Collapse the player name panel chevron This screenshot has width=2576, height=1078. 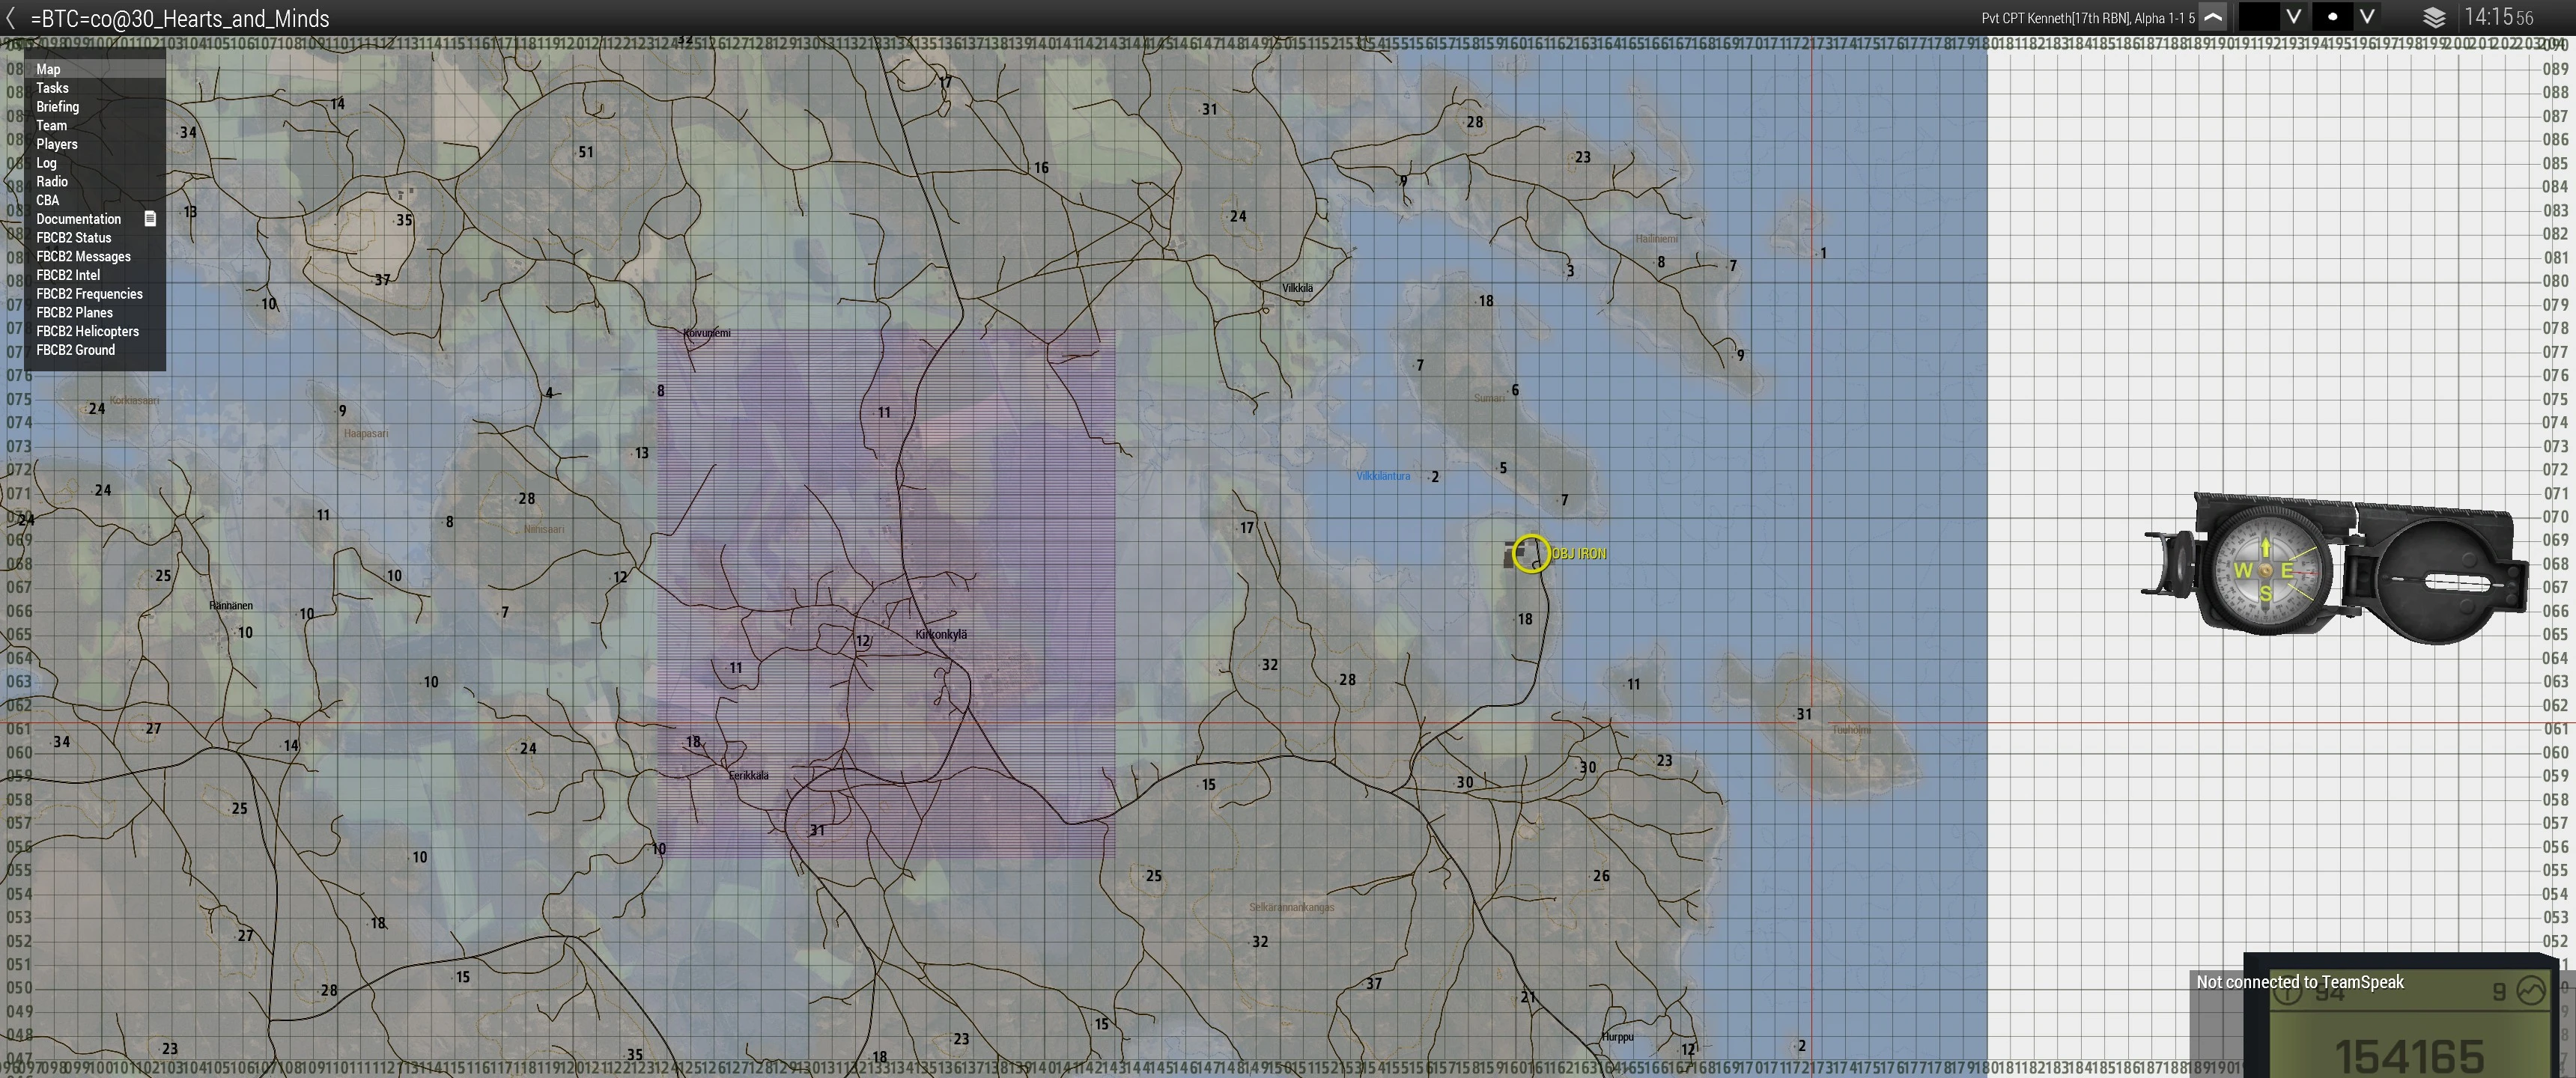click(2213, 17)
